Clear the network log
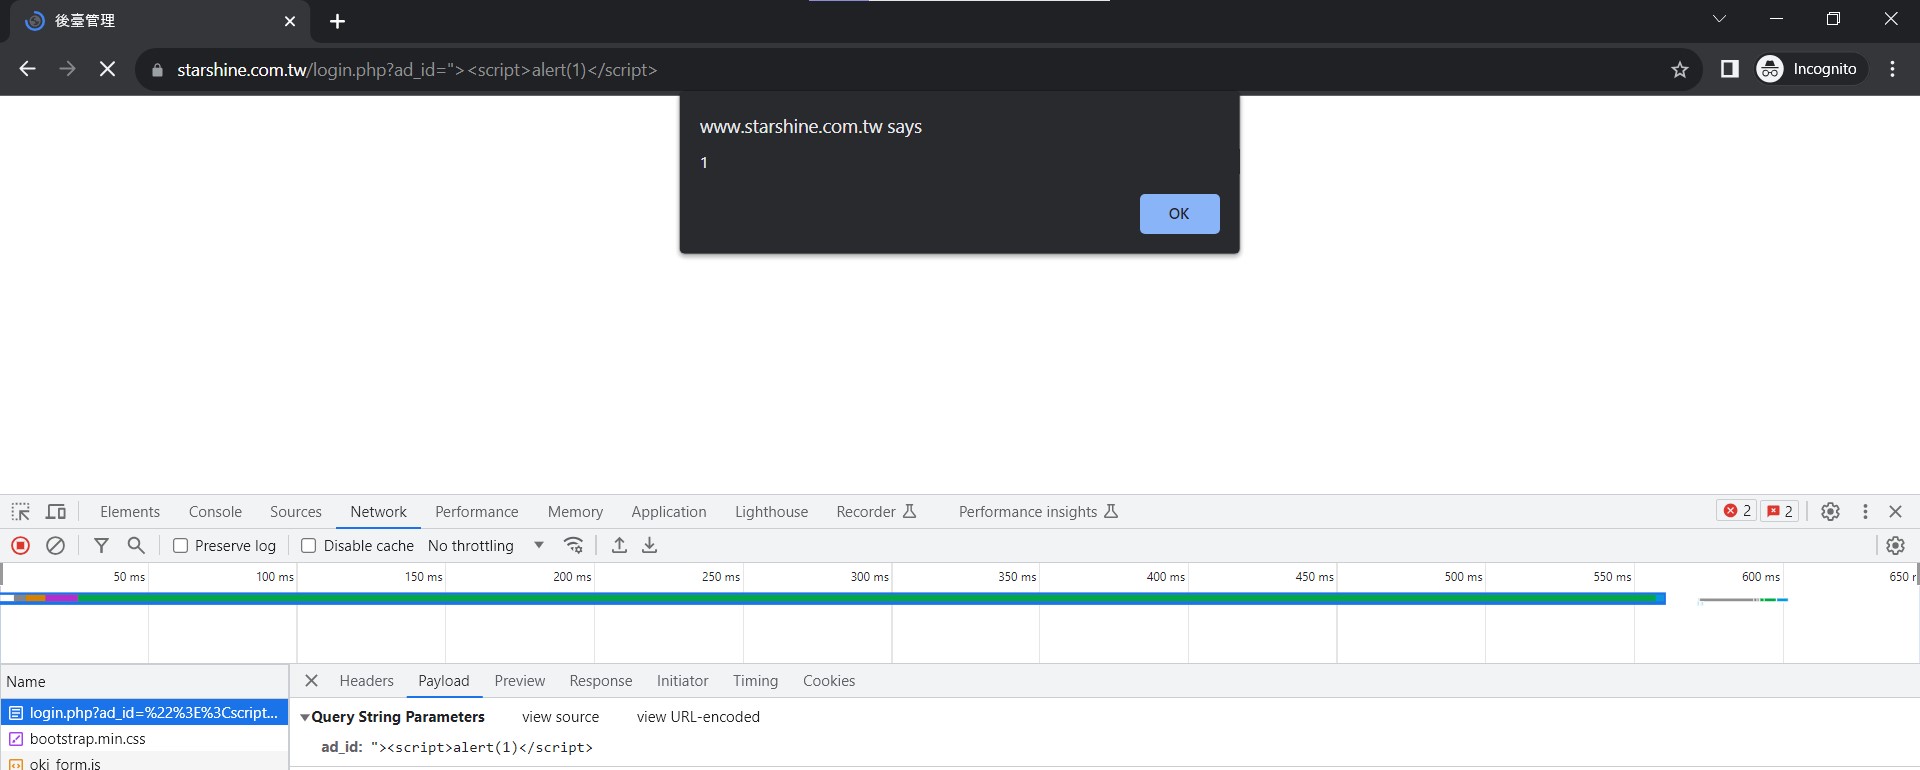1920x770 pixels. tap(56, 545)
